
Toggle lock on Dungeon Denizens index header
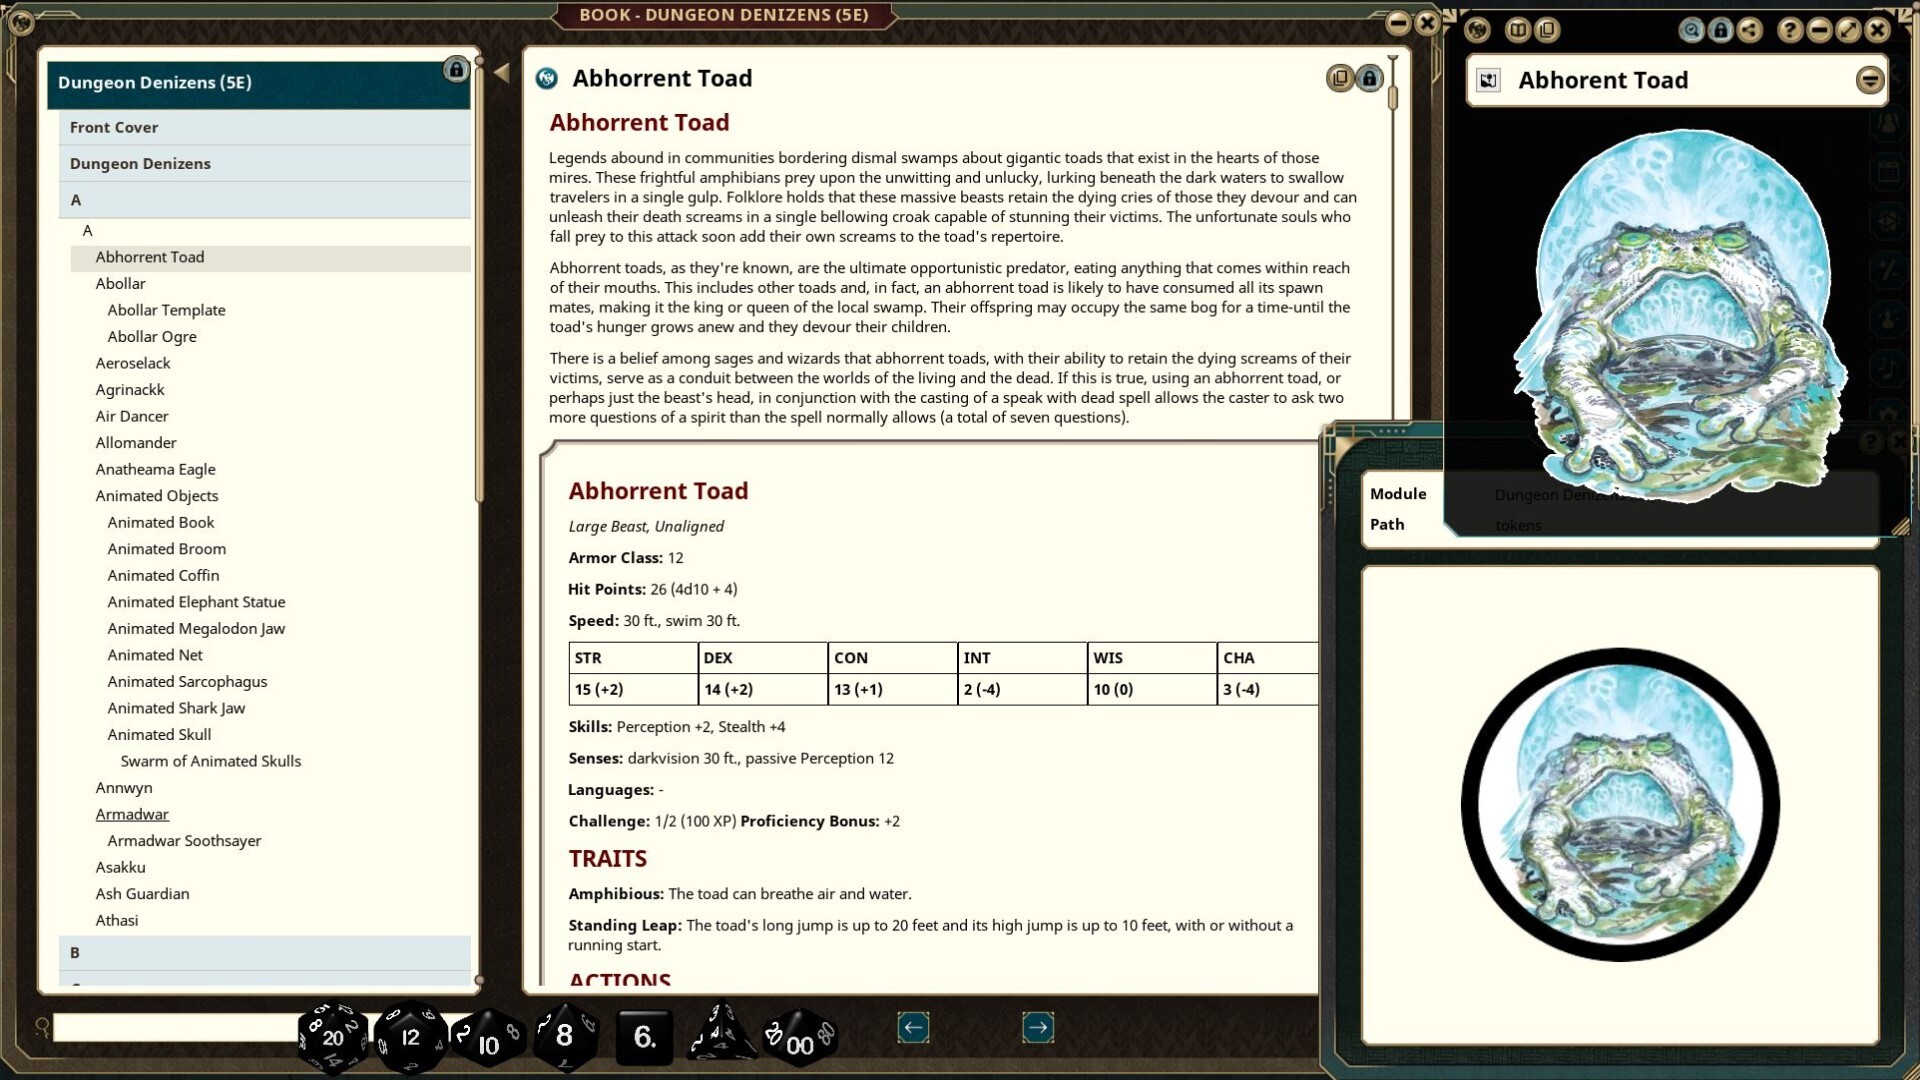pyautogui.click(x=456, y=70)
